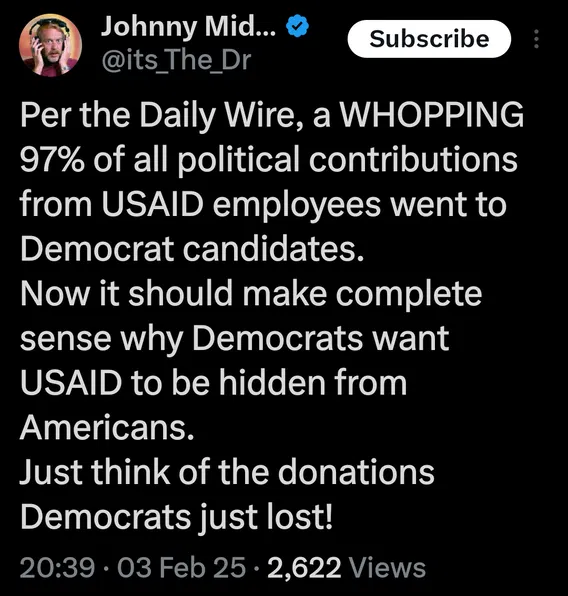Click the line 'USAID to be hidden from'
Screen dimensions: 568x596
pyautogui.click(x=213, y=382)
